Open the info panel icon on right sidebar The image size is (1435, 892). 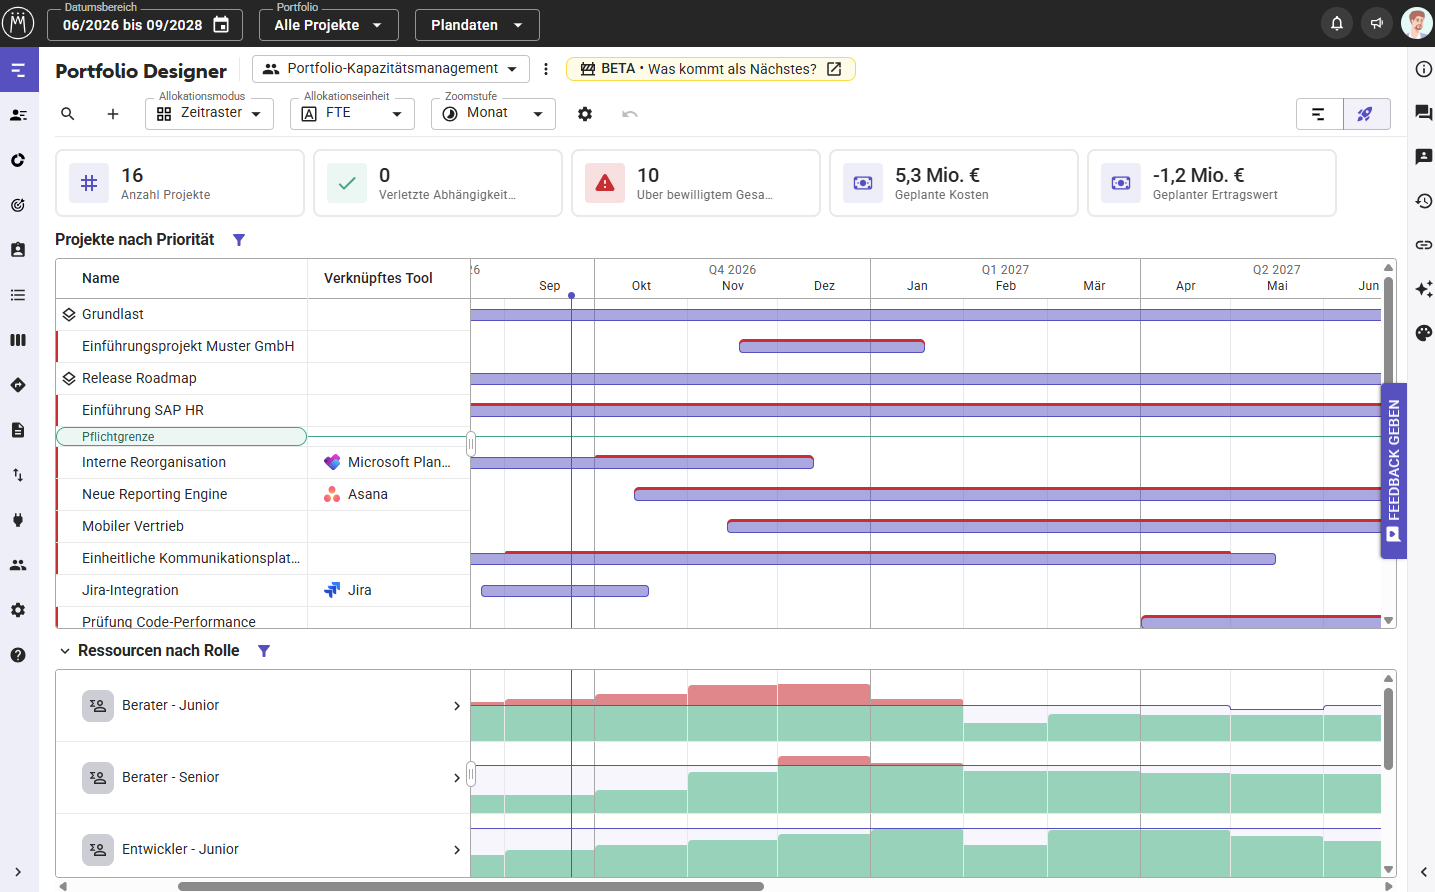[x=1424, y=69]
